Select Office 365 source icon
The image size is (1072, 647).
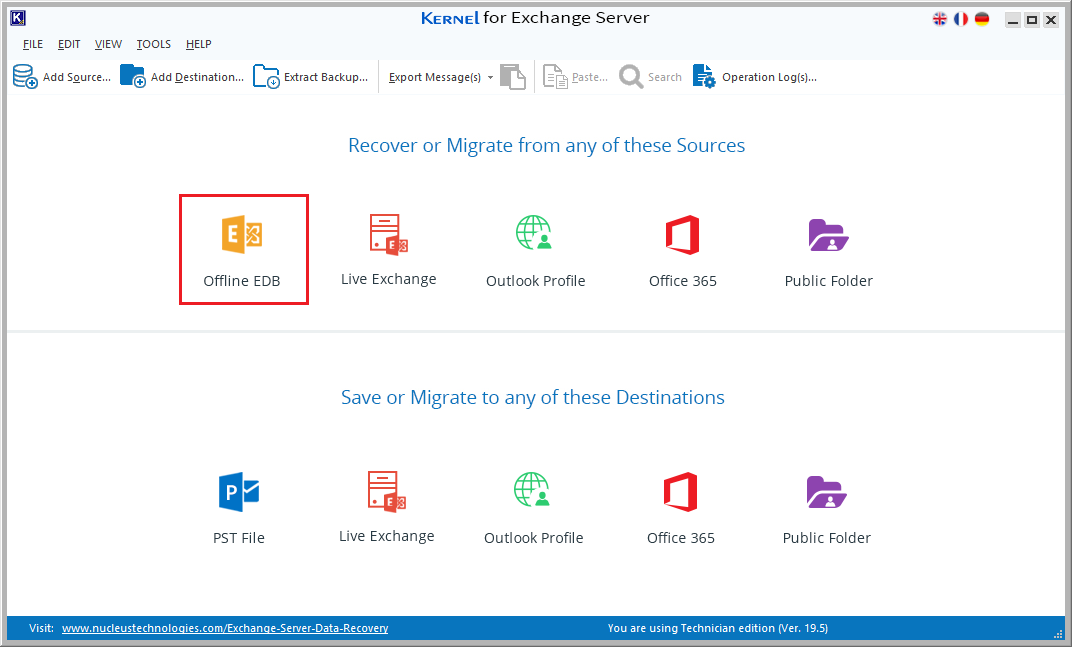tap(682, 236)
